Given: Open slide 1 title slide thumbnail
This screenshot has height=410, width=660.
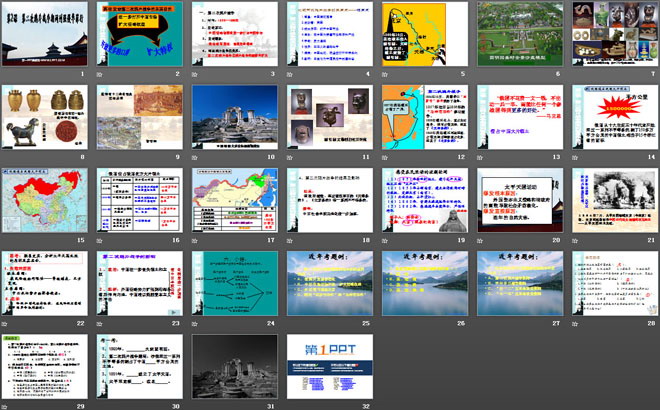Looking at the screenshot, I should 47,35.
